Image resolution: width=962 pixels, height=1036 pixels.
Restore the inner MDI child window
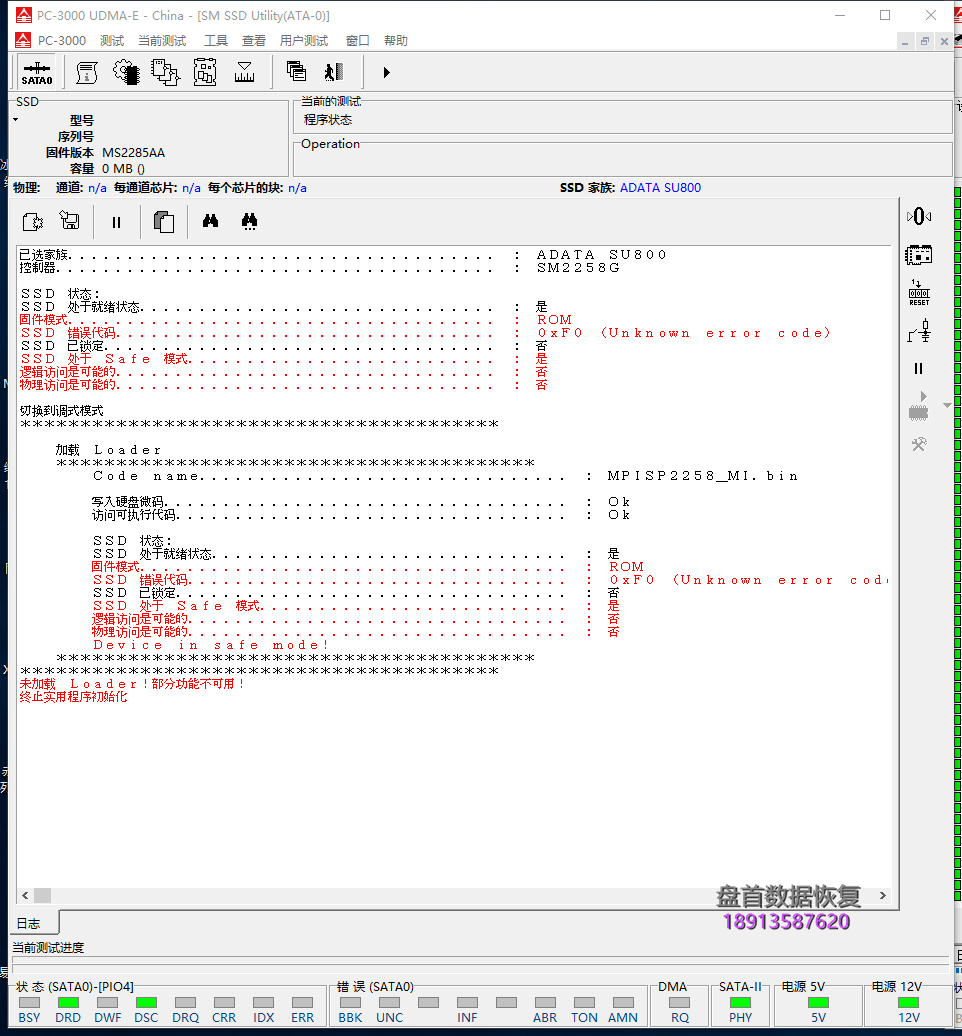(x=925, y=41)
